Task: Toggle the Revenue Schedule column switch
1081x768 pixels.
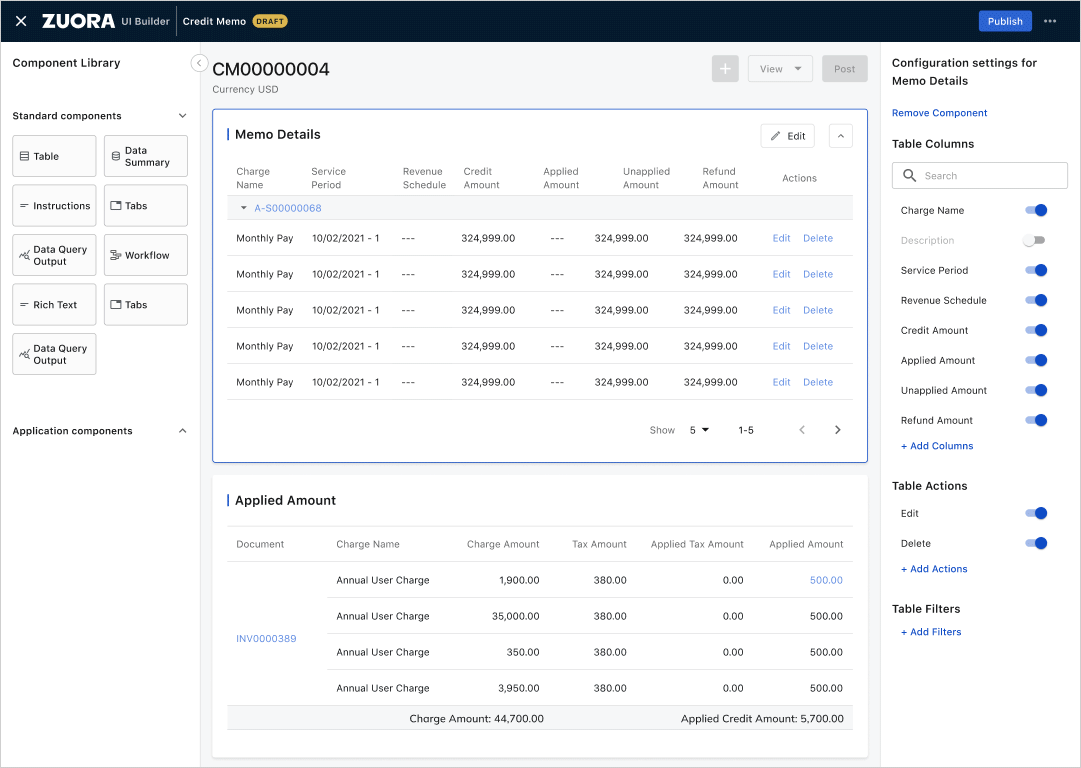Action: point(1035,301)
